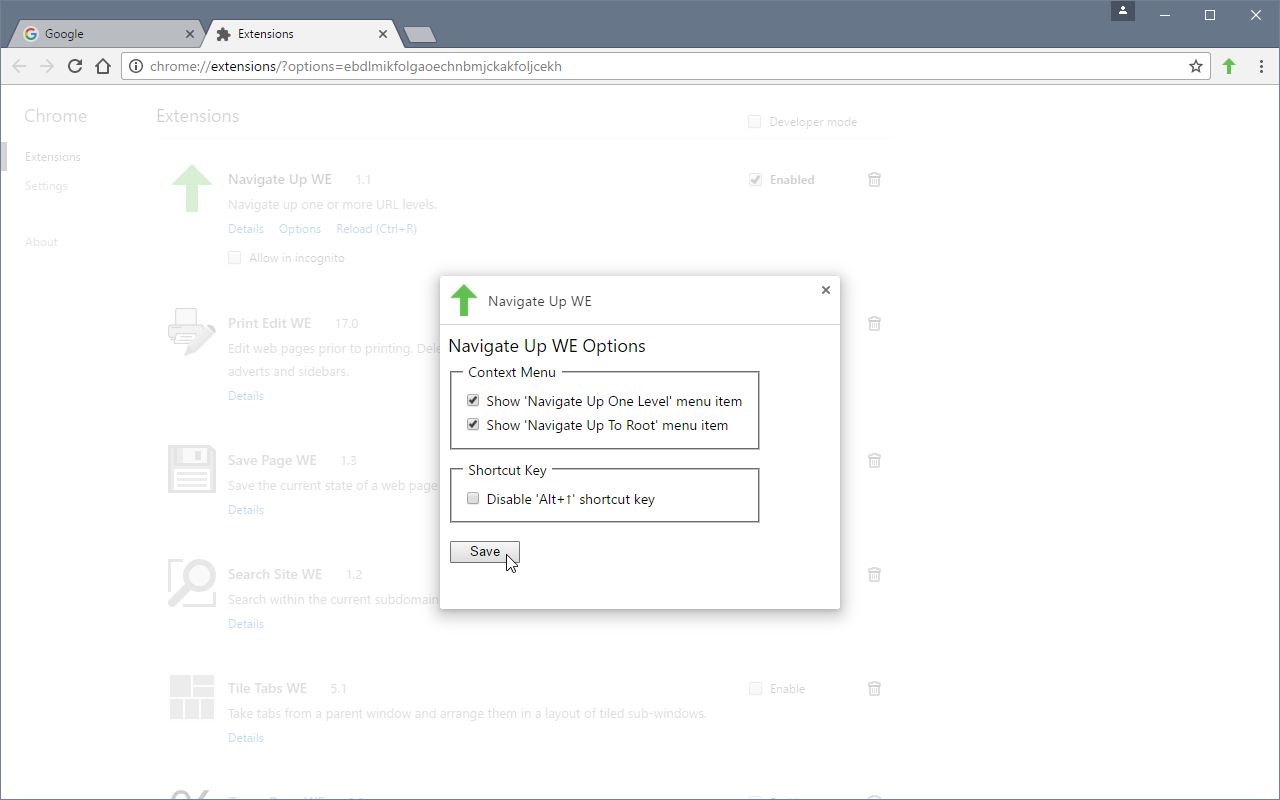Click the bookmark star in the address bar
The image size is (1280, 800).
[1196, 66]
